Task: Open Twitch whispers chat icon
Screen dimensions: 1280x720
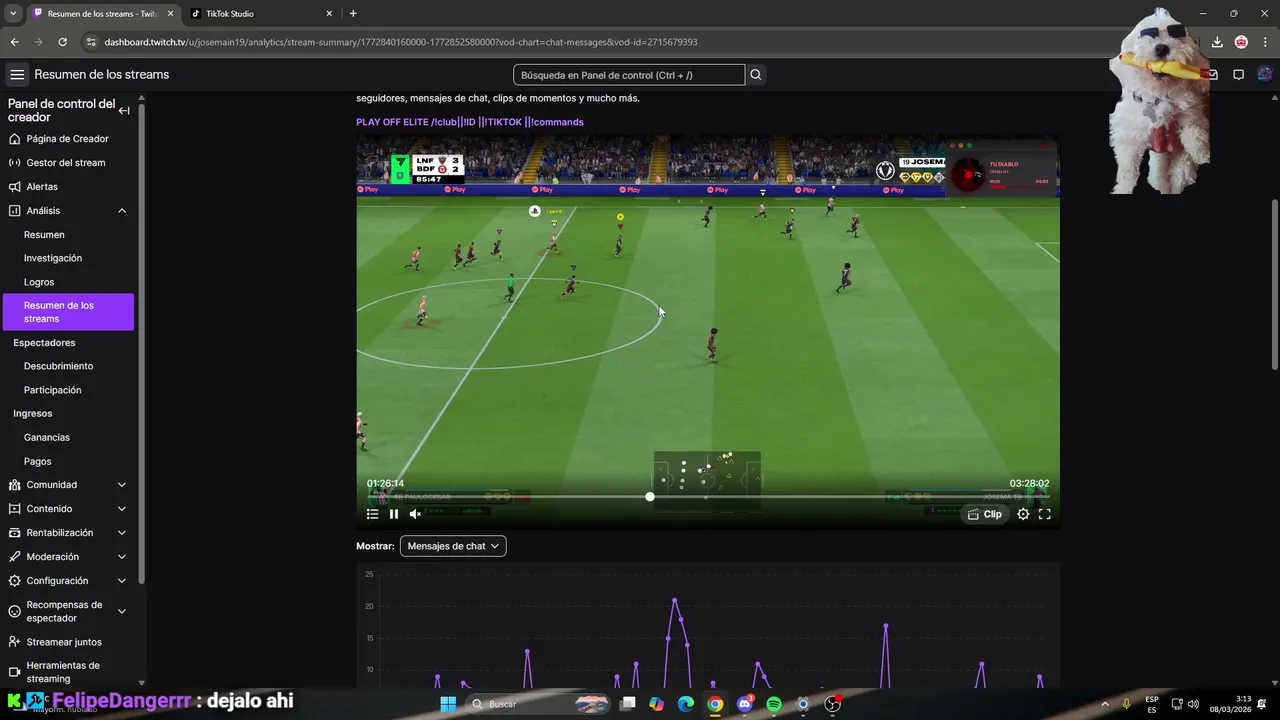Action: point(1238,75)
